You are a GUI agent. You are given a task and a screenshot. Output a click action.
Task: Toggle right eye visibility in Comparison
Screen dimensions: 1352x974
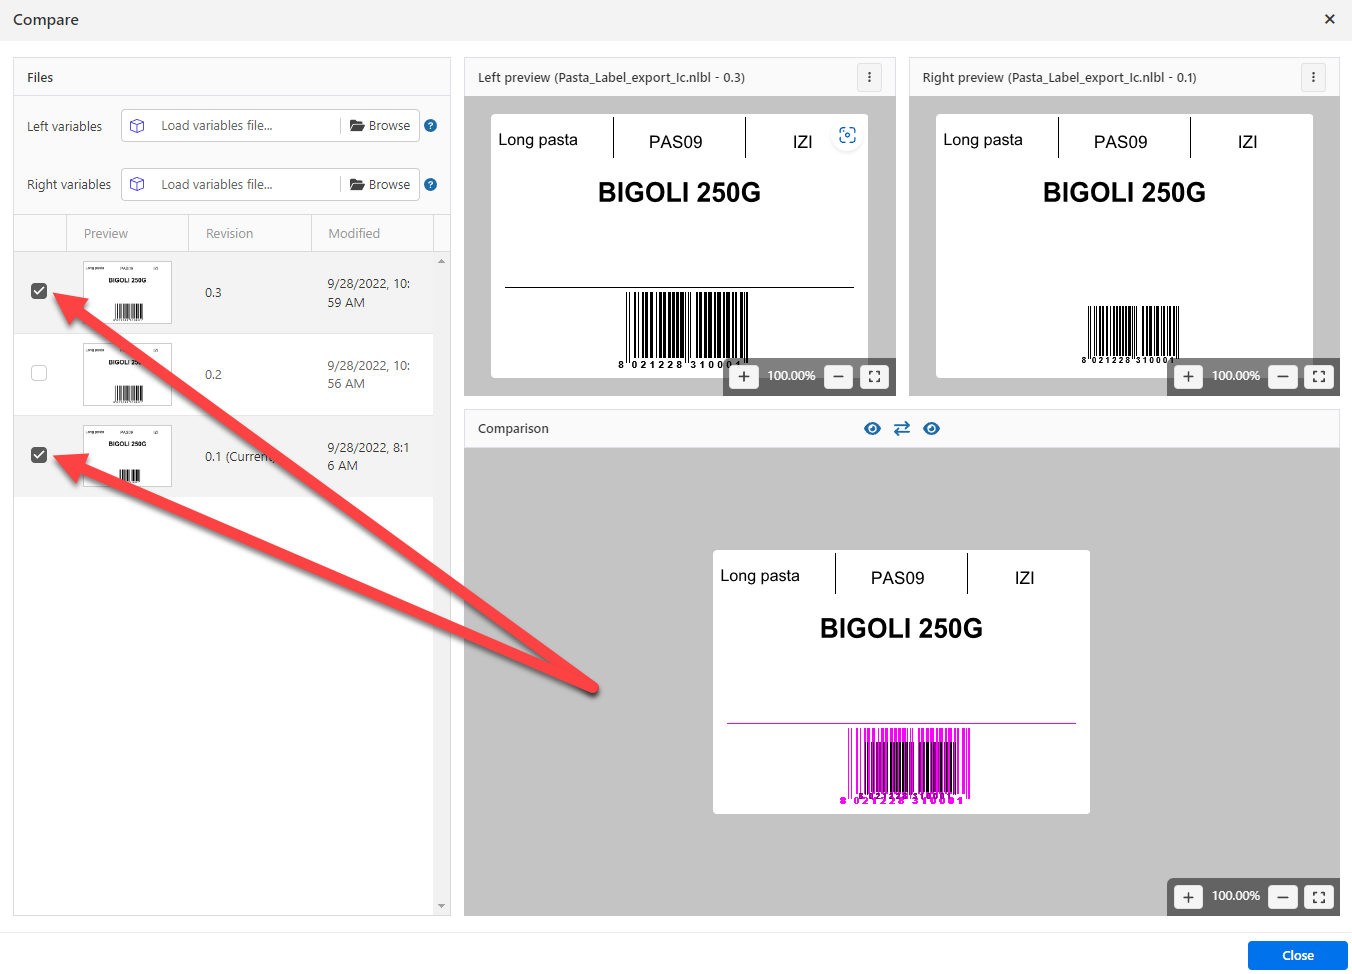coord(932,428)
